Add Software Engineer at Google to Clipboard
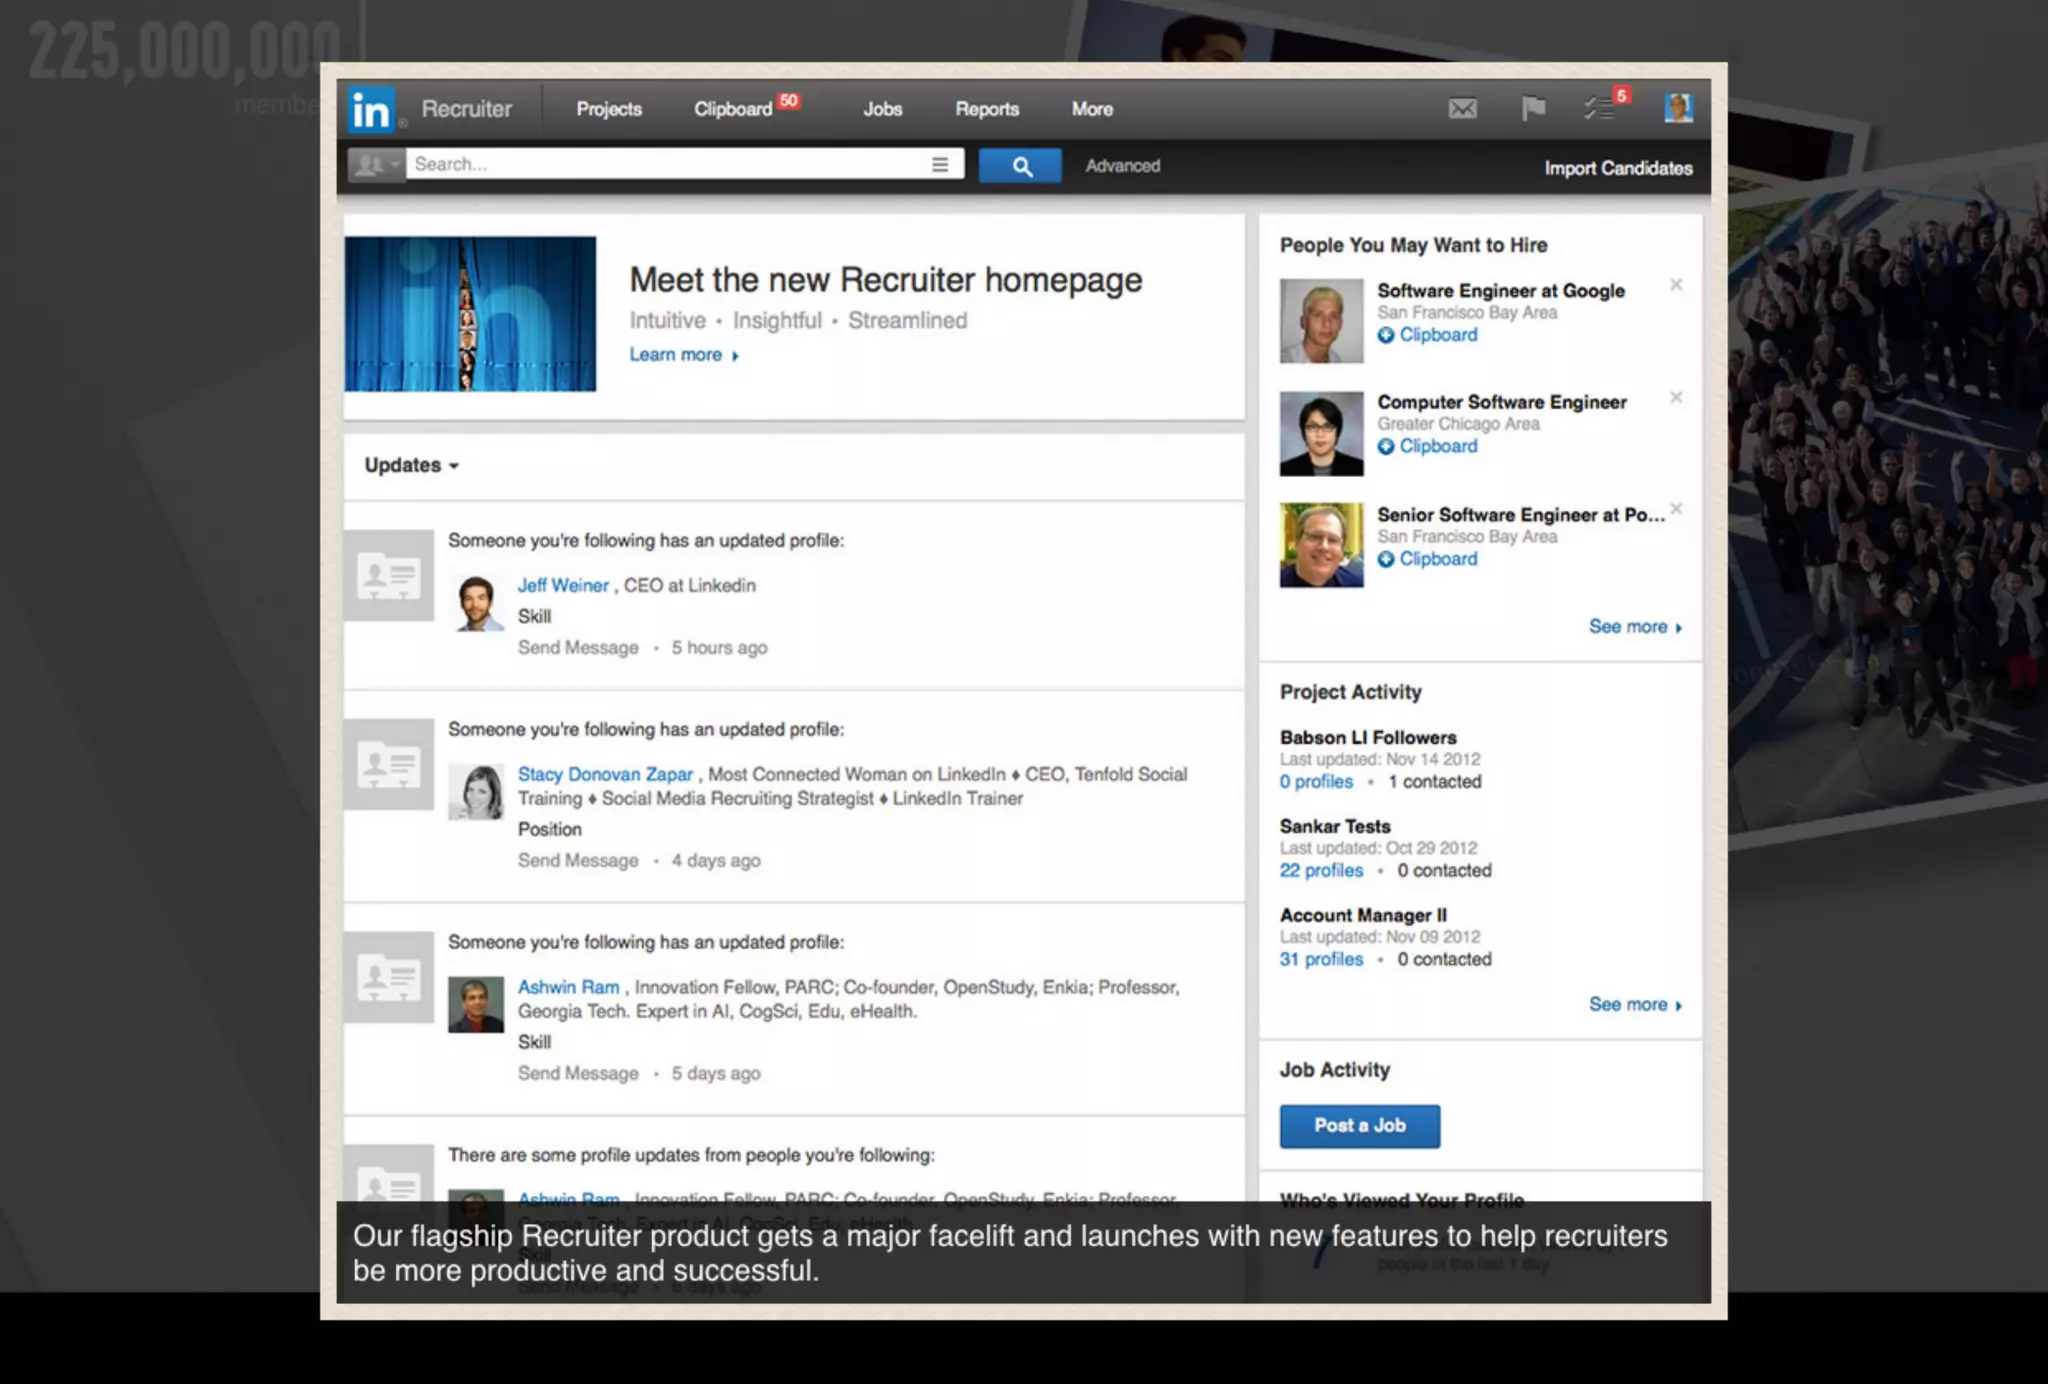Screen dimensions: 2048x1384 click(x=1427, y=335)
